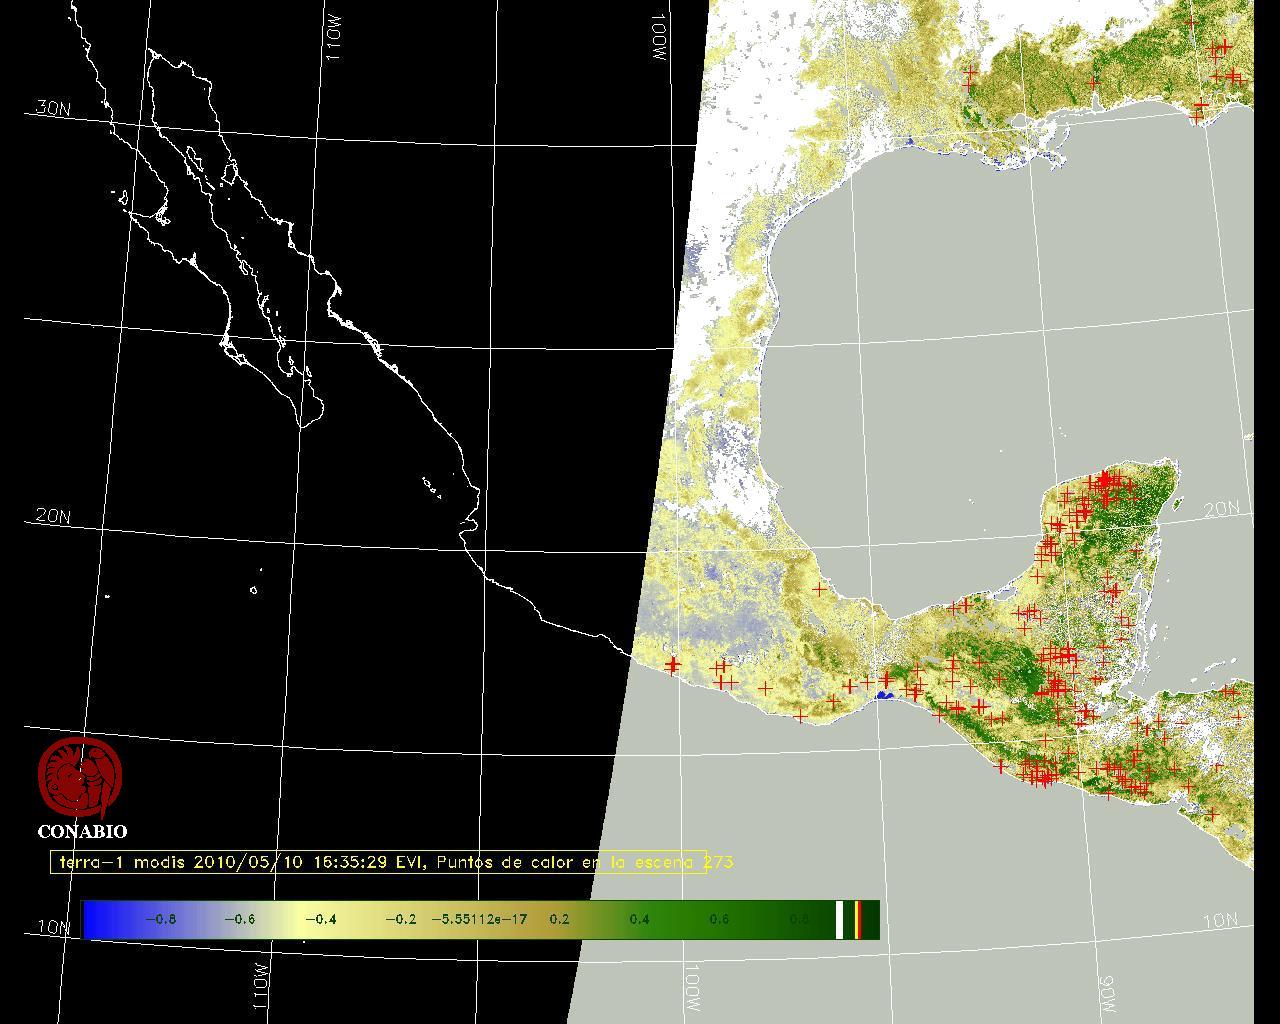Image resolution: width=1280 pixels, height=1024 pixels.
Task: Click the yellow-bordered terra-1 modis caption
Action: click(378, 862)
